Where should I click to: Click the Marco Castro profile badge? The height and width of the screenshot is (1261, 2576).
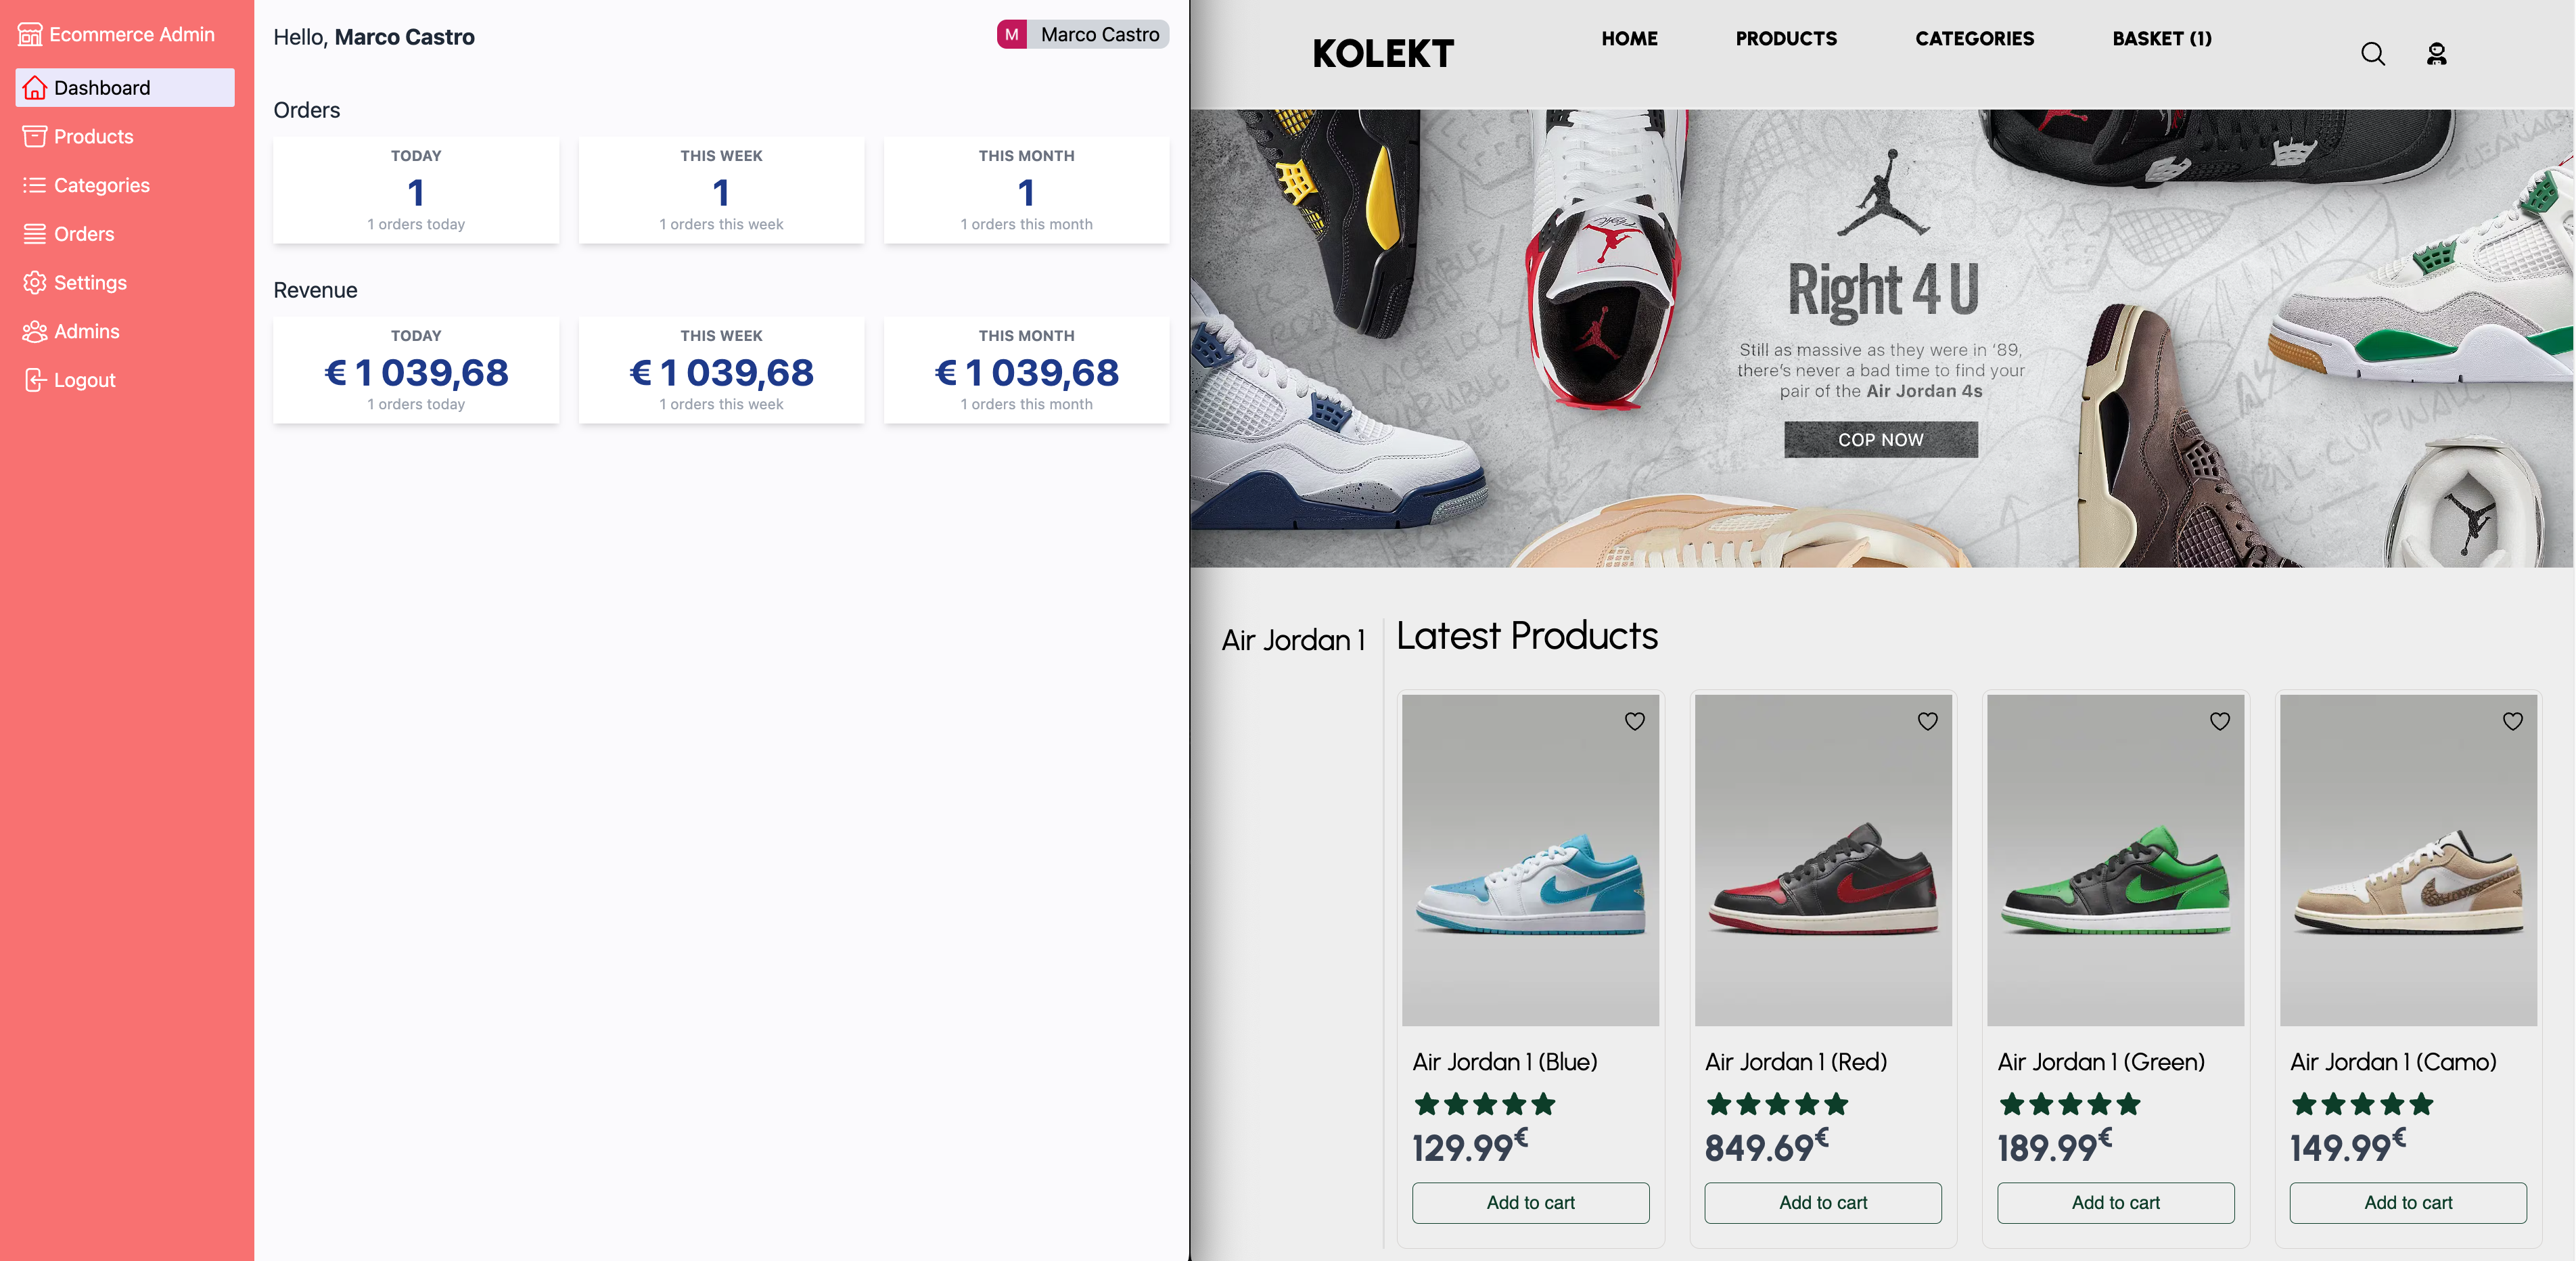[x=1083, y=35]
